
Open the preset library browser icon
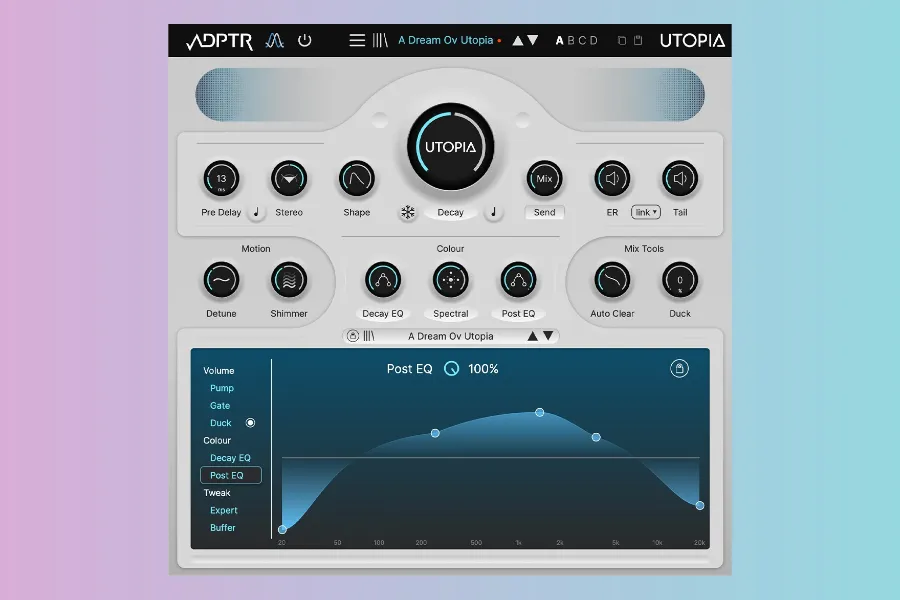(x=381, y=41)
